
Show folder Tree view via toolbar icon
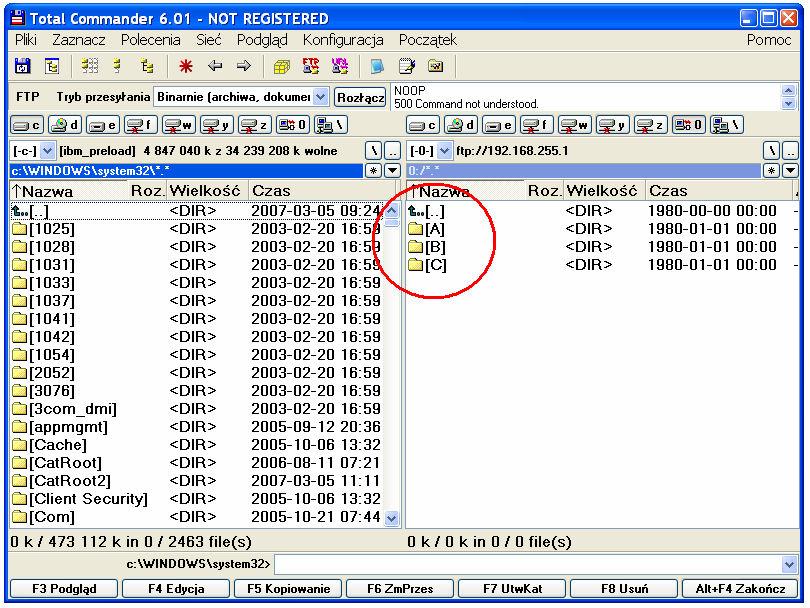point(147,66)
